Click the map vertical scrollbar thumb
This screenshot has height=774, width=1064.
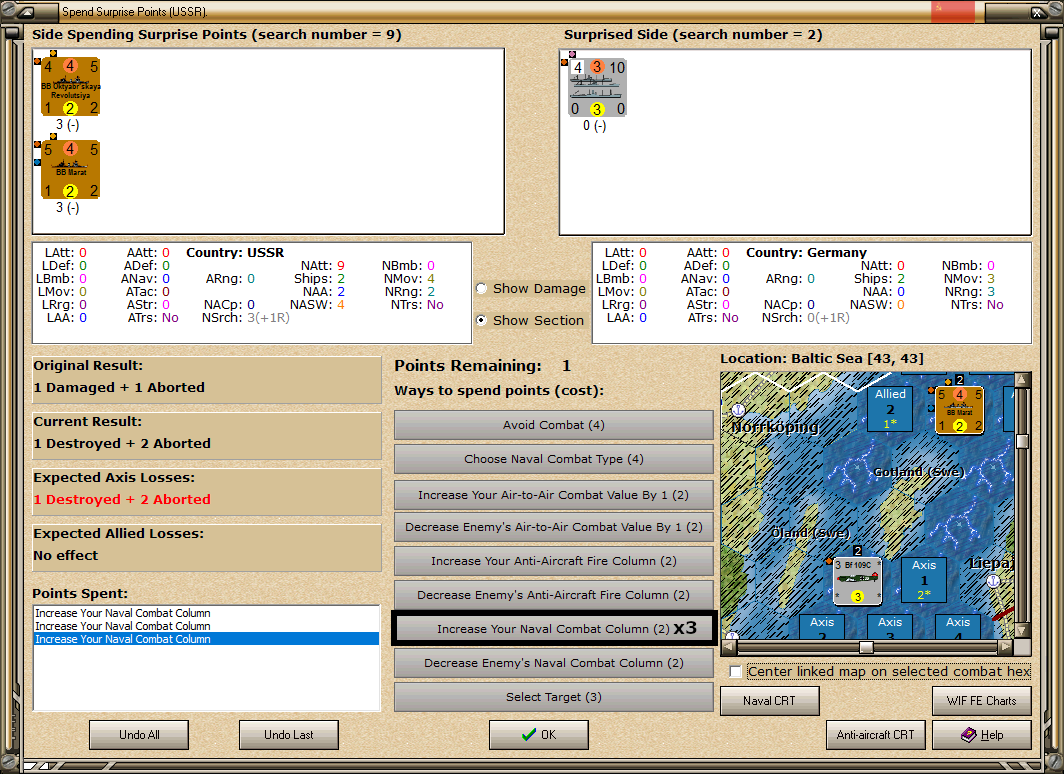(1022, 441)
